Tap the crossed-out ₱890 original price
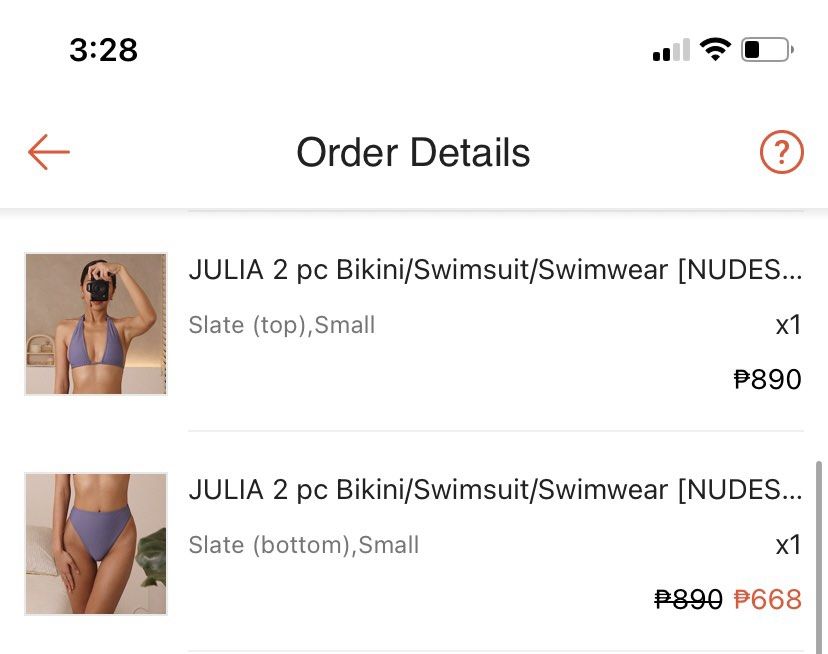Viewport: 828px width, 654px height. [x=687, y=599]
